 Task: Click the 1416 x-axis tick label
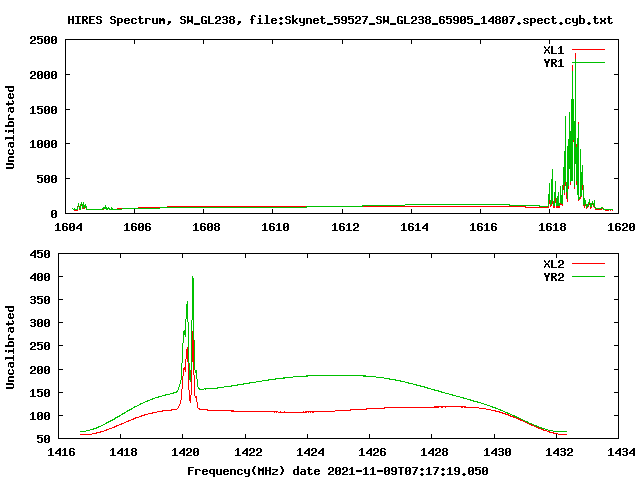(x=61, y=452)
